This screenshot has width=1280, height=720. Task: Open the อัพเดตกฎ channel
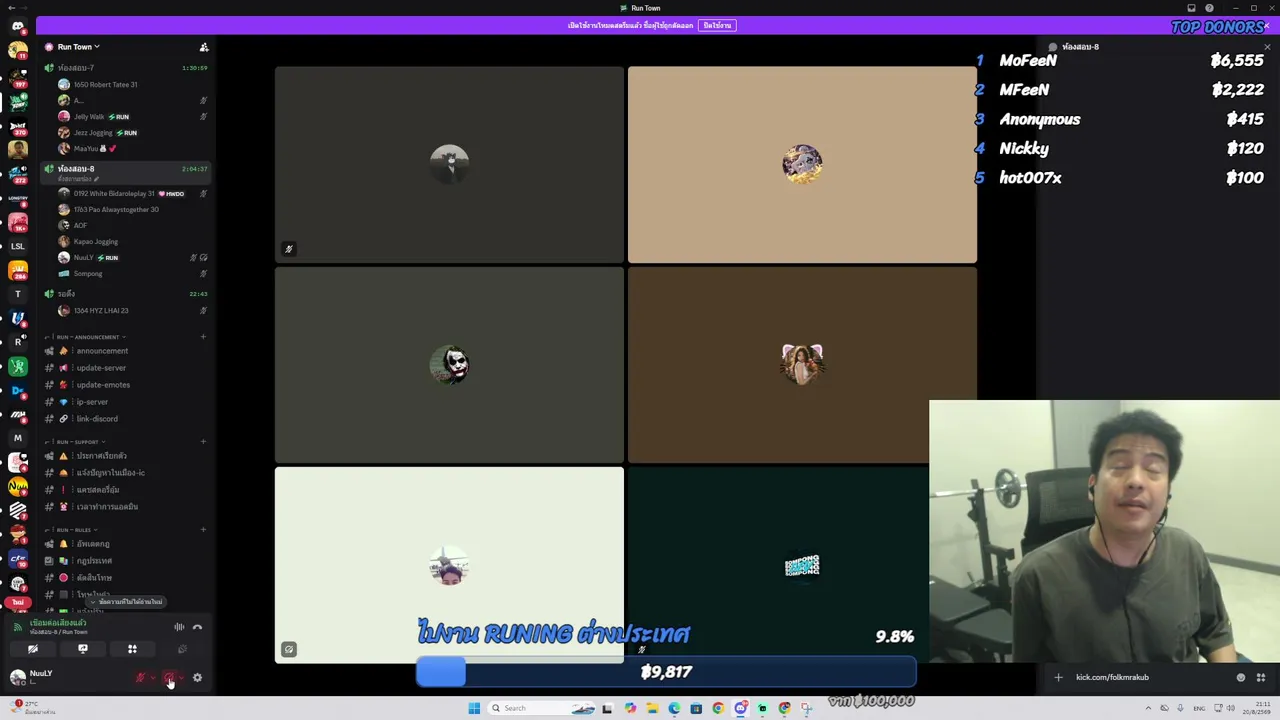93,544
